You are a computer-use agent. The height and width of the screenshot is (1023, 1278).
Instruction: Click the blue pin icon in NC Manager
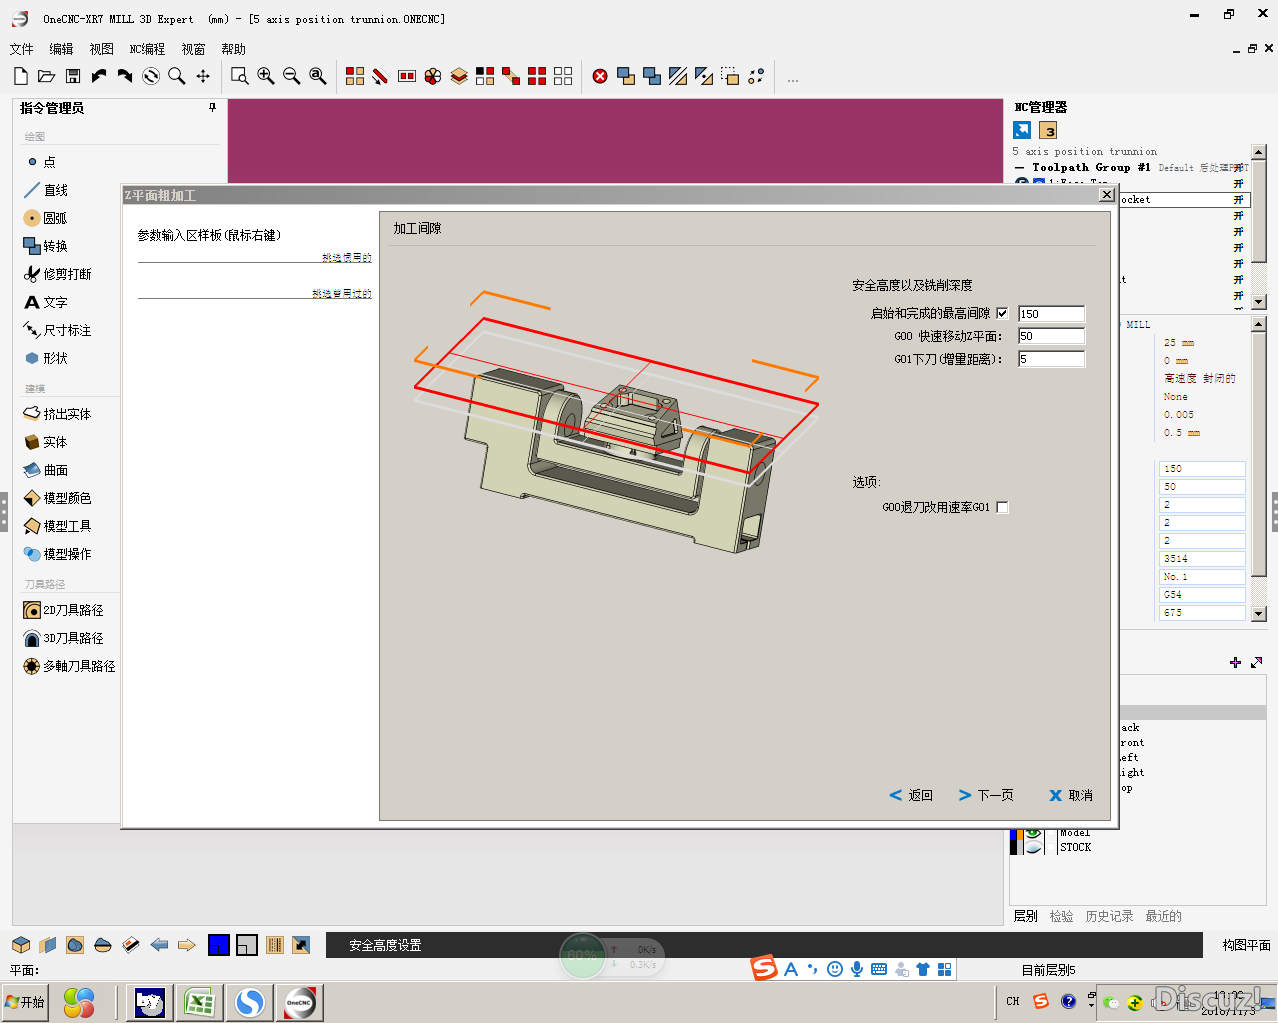click(1022, 130)
